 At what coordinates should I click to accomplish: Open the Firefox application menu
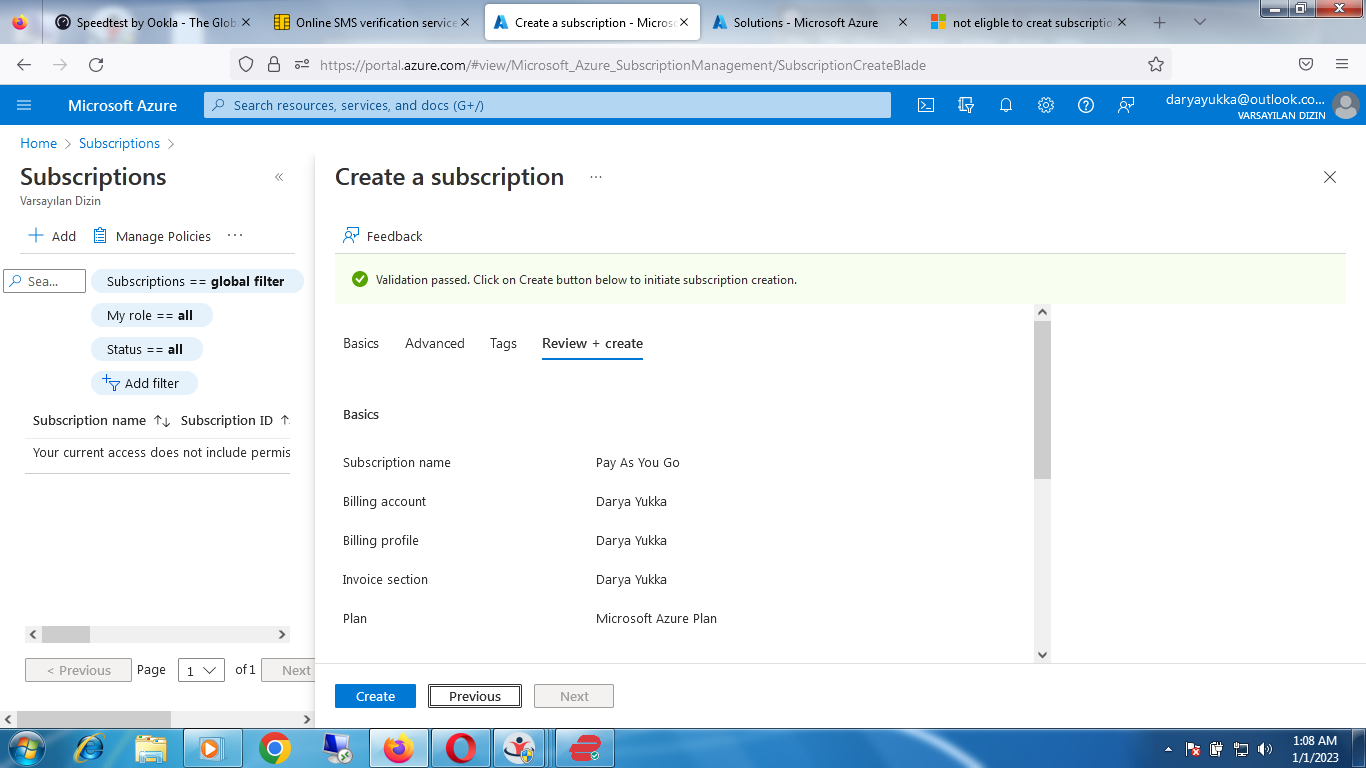[1342, 65]
